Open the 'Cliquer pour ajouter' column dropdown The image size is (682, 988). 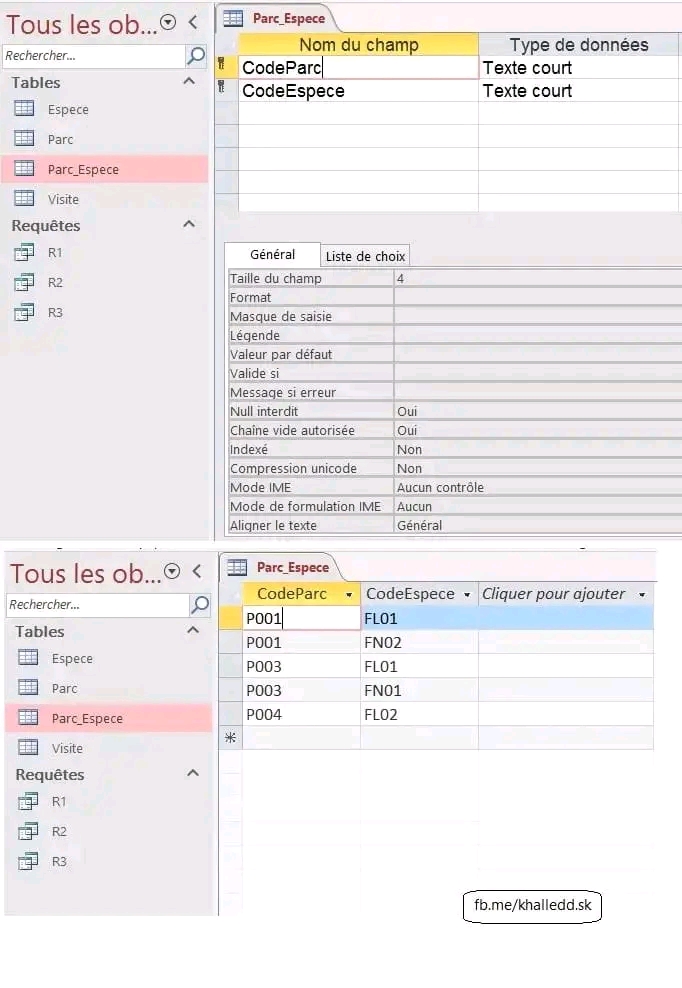[x=641, y=595]
